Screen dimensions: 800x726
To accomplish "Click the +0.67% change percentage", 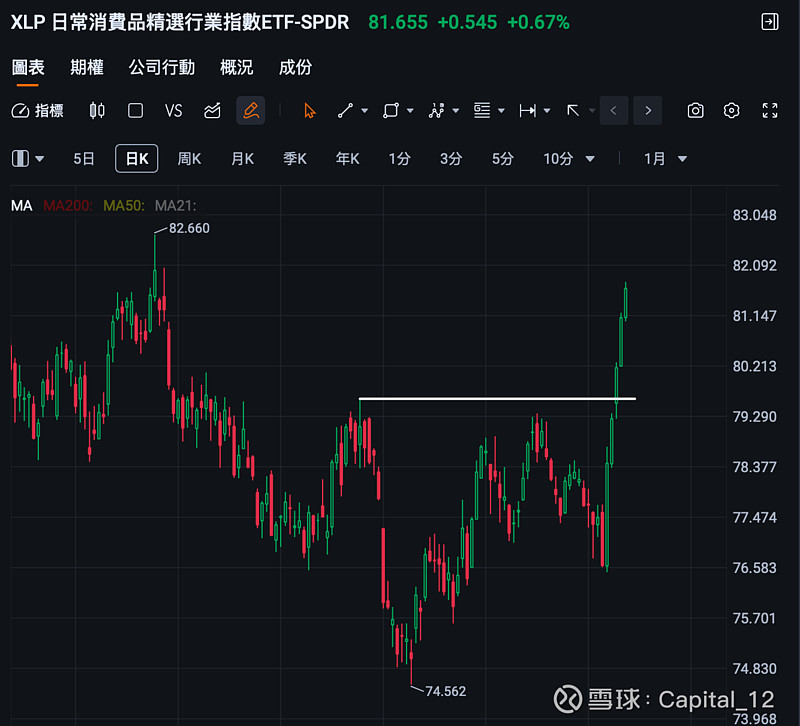I will pyautogui.click(x=538, y=22).
